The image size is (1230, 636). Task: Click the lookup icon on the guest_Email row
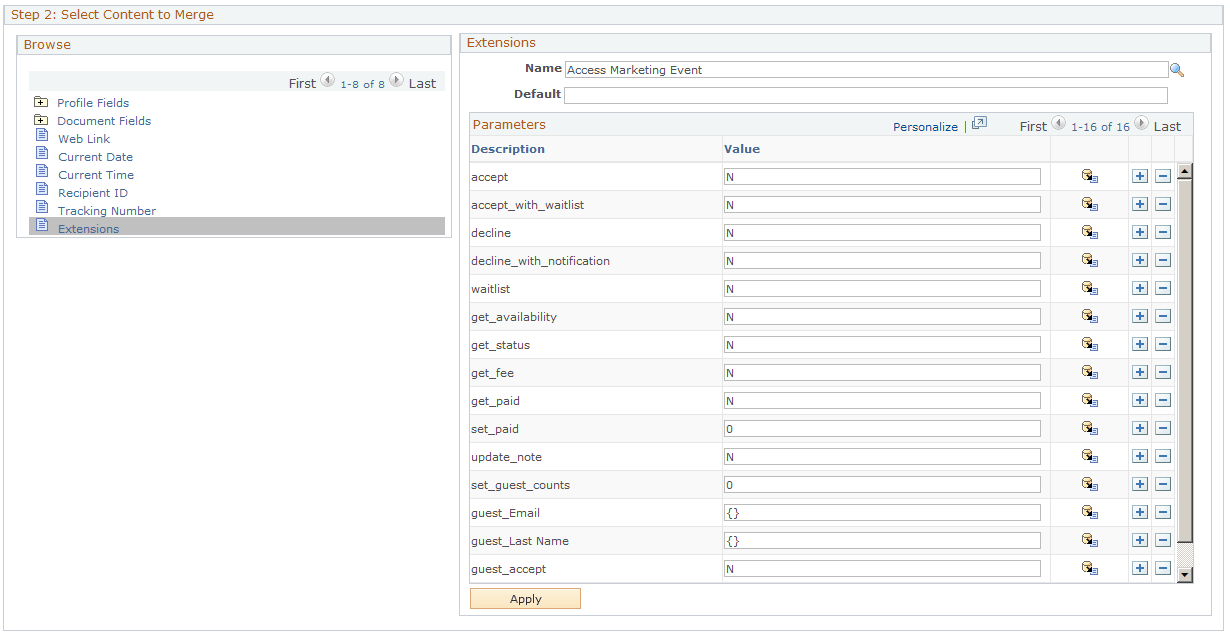click(1089, 512)
